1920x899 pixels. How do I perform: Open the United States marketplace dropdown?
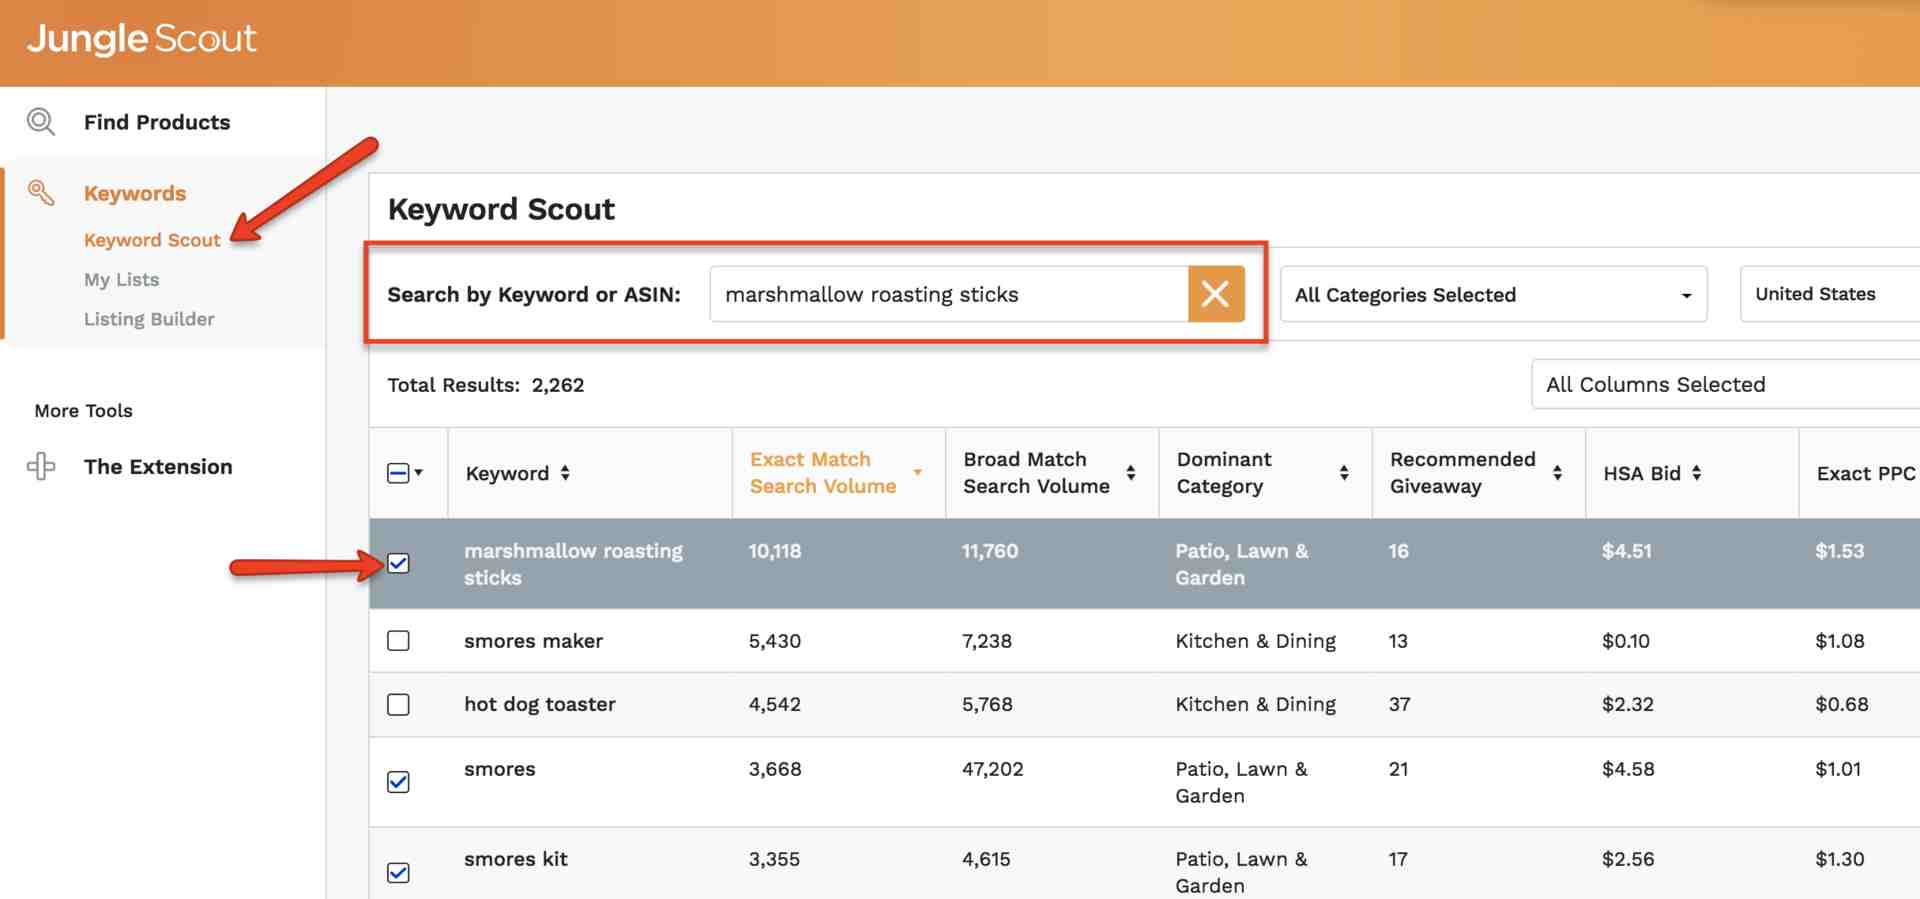coord(1830,294)
